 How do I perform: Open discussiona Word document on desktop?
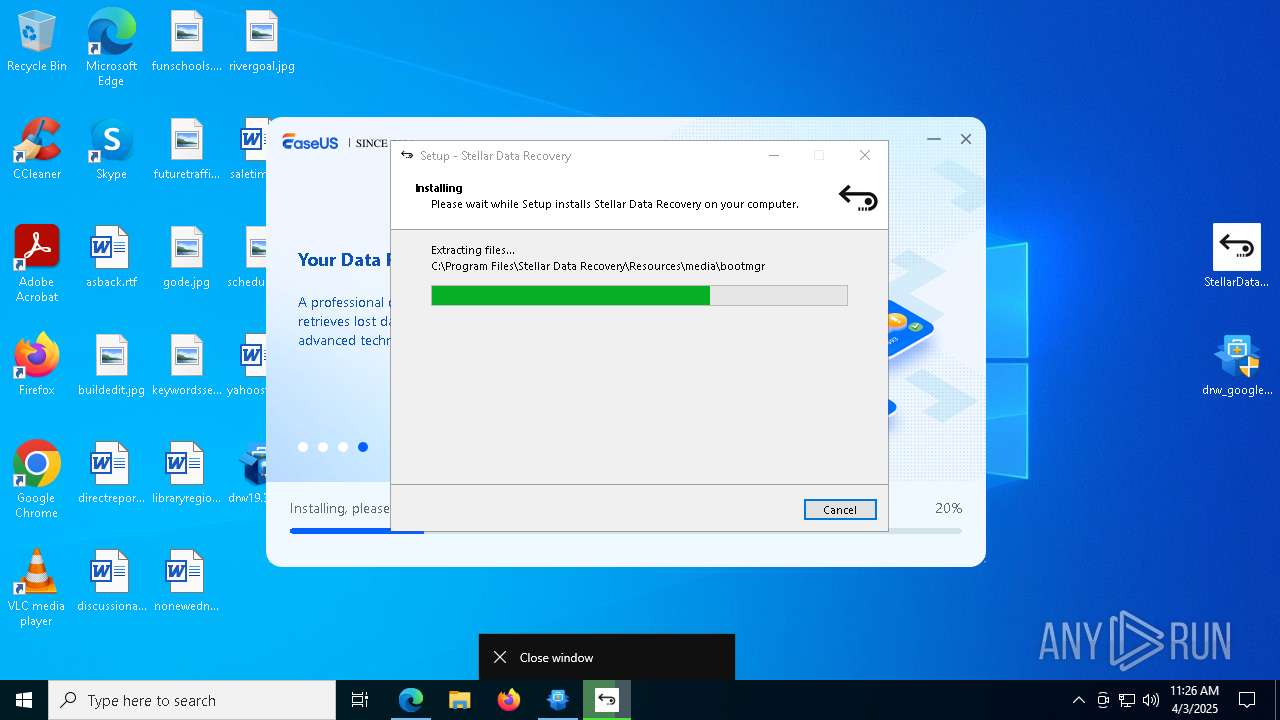click(111, 582)
